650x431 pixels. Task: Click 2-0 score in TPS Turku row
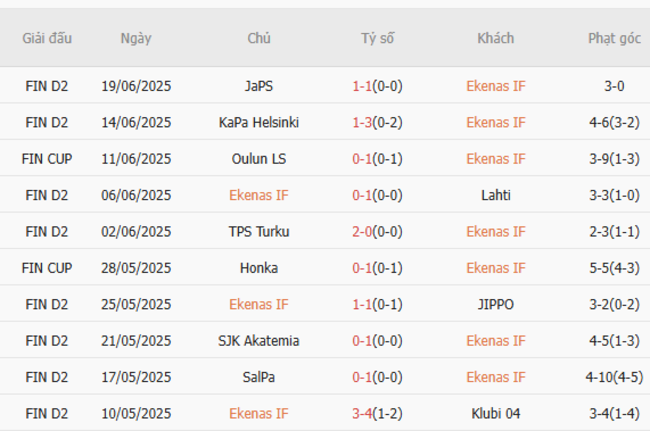[362, 231]
